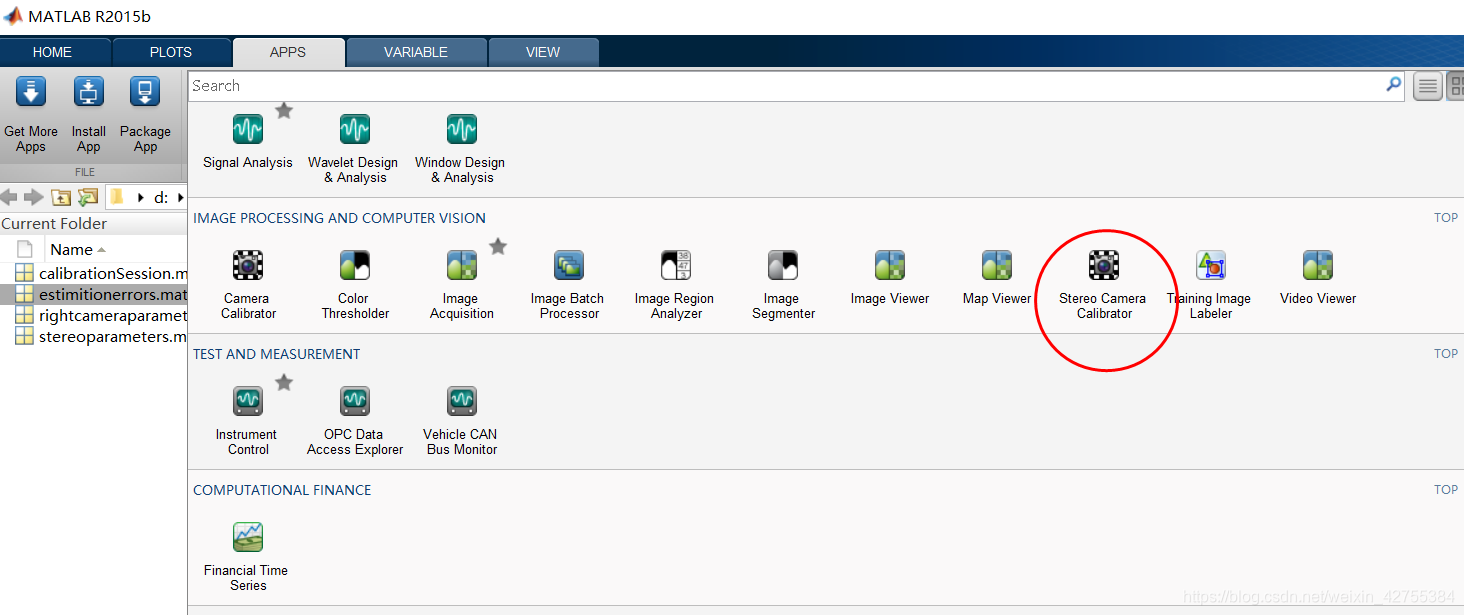
Task: Navigate forward in folder history
Action: pos(34,197)
